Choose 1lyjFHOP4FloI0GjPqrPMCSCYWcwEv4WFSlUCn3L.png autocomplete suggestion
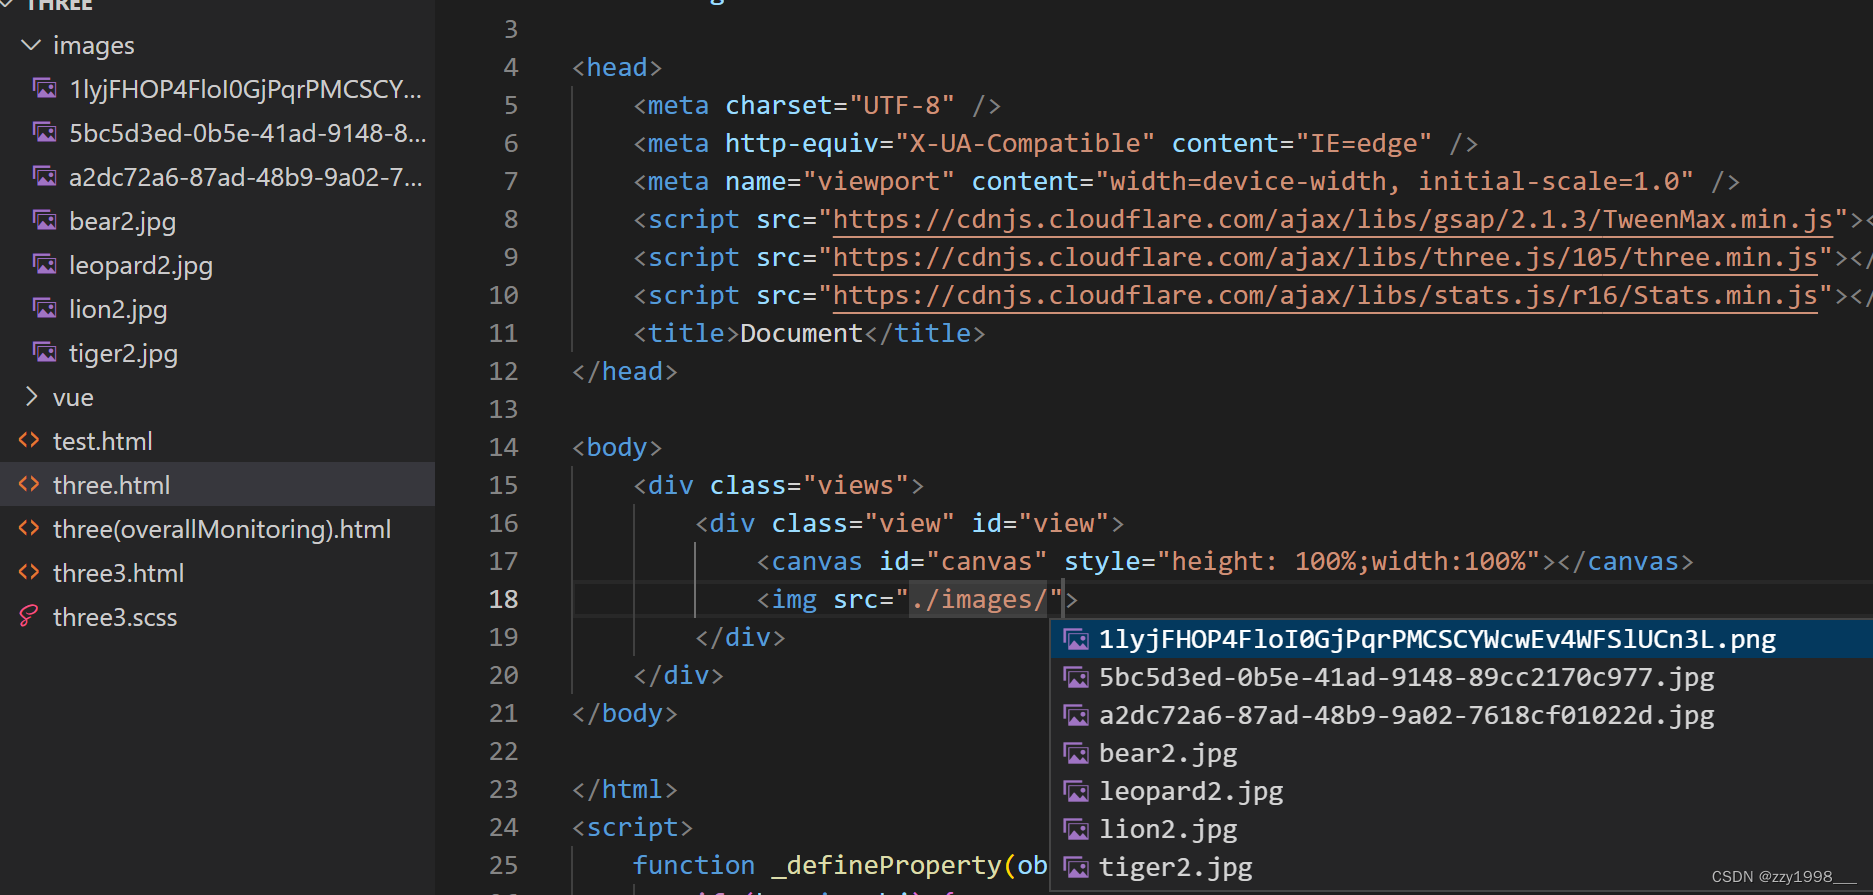Screen dimensions: 1873x895 pos(1462,639)
